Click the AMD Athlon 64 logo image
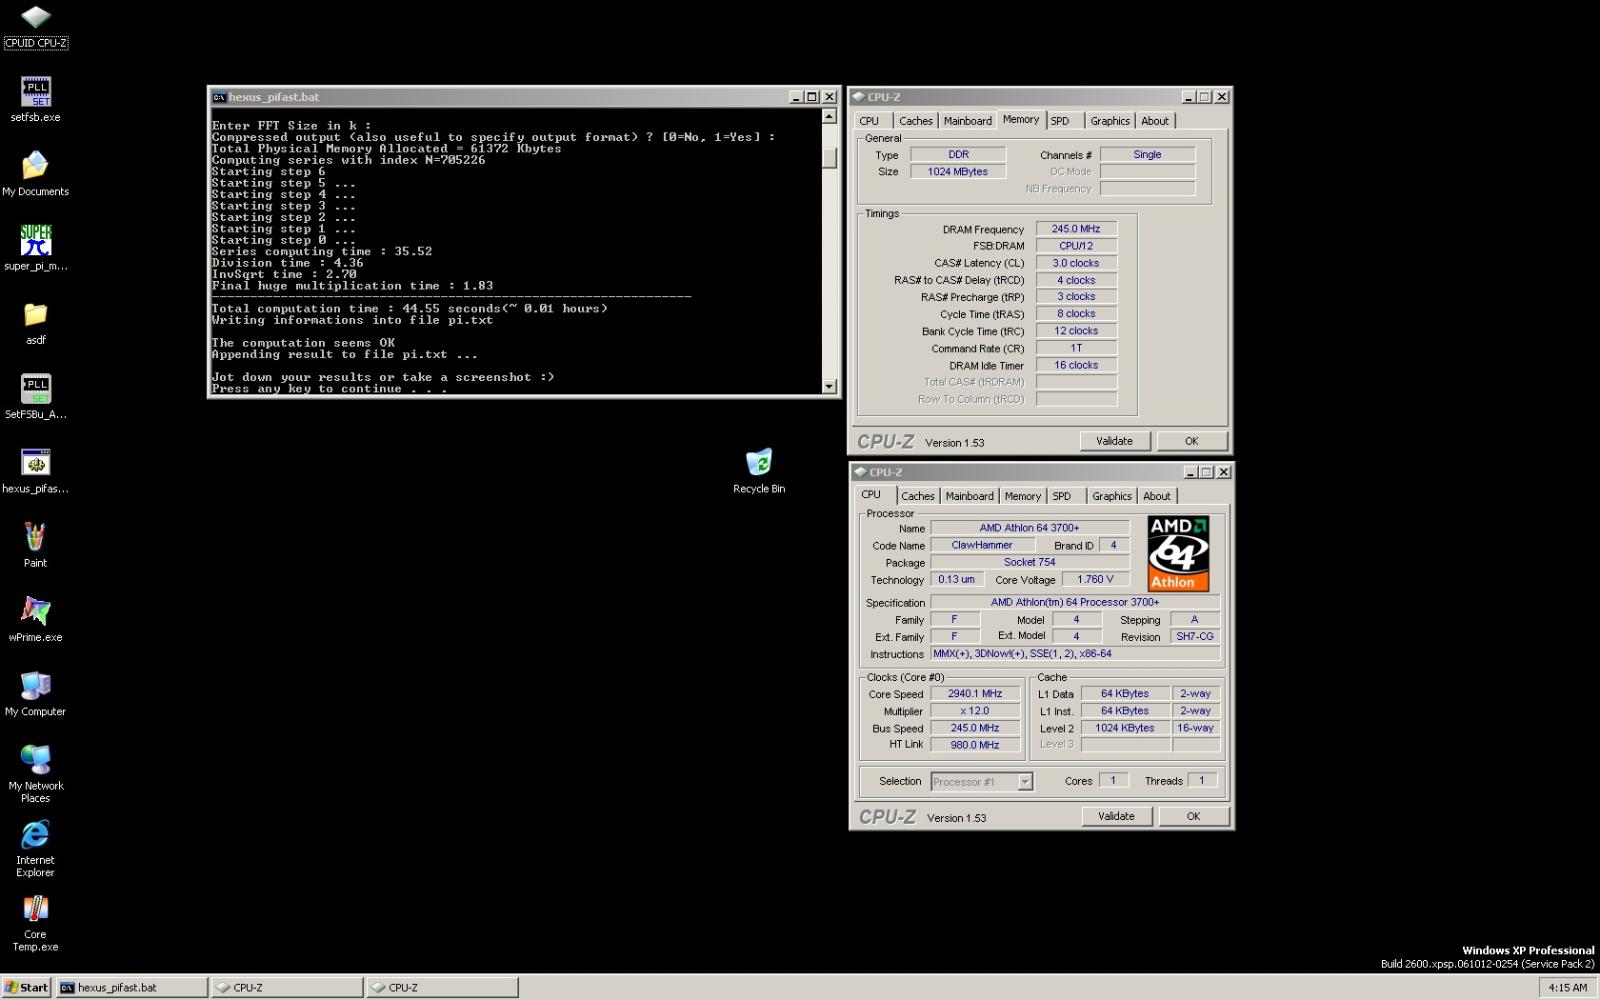Image resolution: width=1600 pixels, height=1000 pixels. pyautogui.click(x=1178, y=554)
